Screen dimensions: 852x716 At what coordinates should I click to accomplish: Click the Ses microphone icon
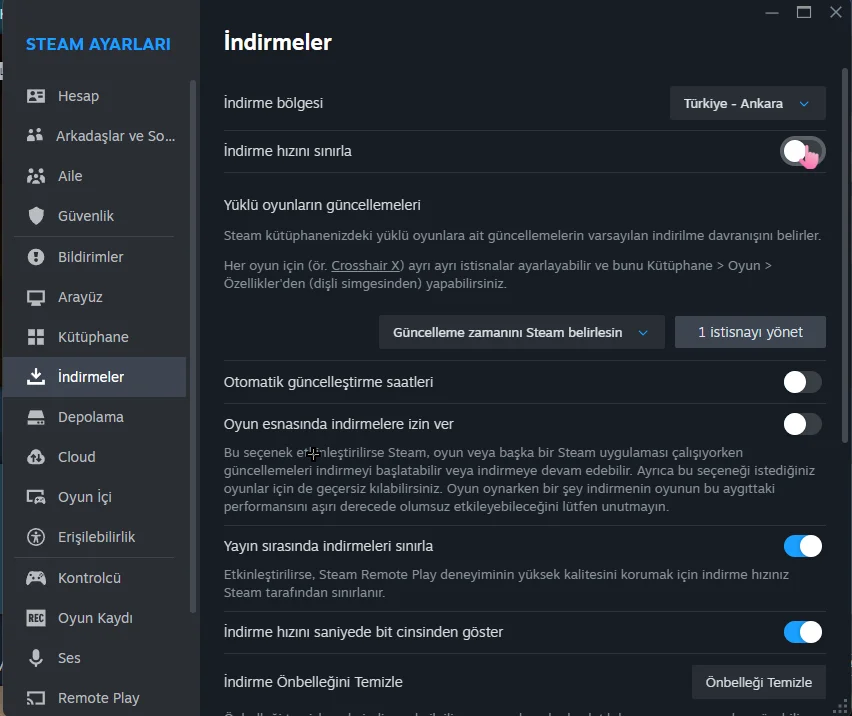tap(36, 658)
